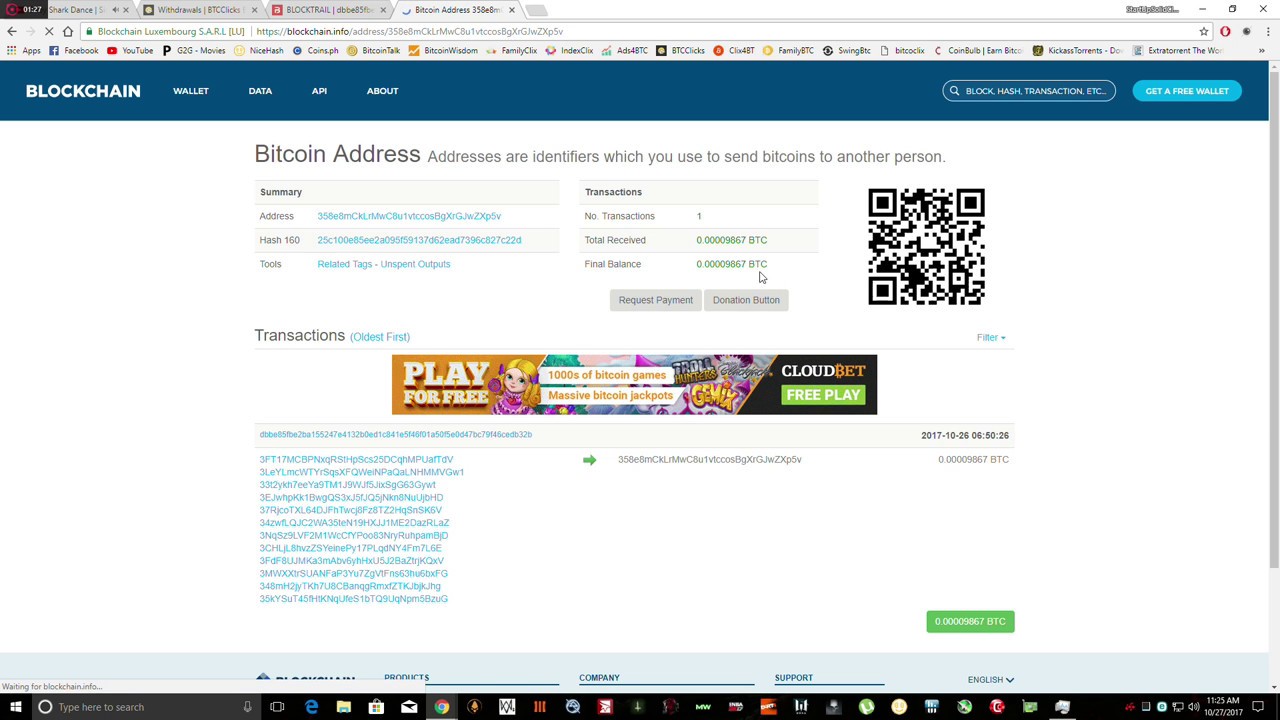Click input address 3FT17MCBPNxqRStHpScs25DCqhMPUaffdV
1280x720 pixels.
click(x=356, y=460)
